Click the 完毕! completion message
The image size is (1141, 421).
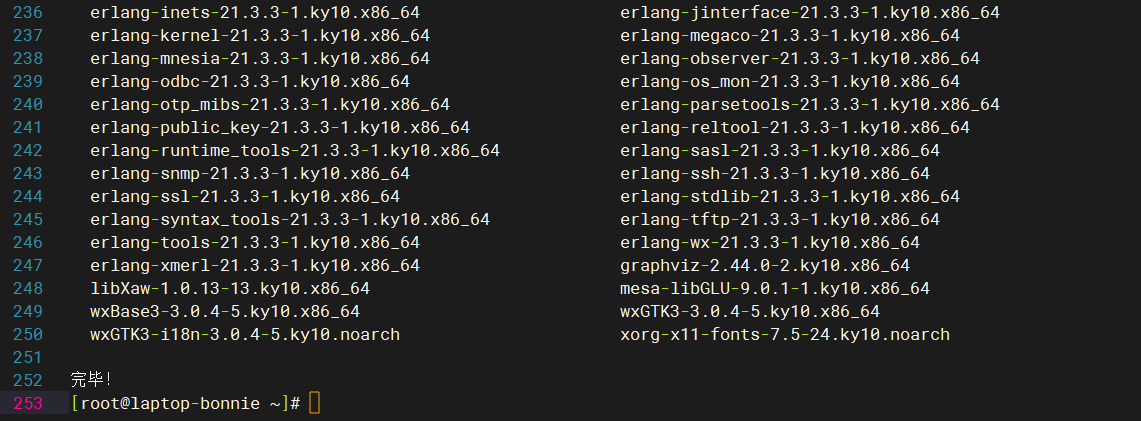[x=92, y=380]
